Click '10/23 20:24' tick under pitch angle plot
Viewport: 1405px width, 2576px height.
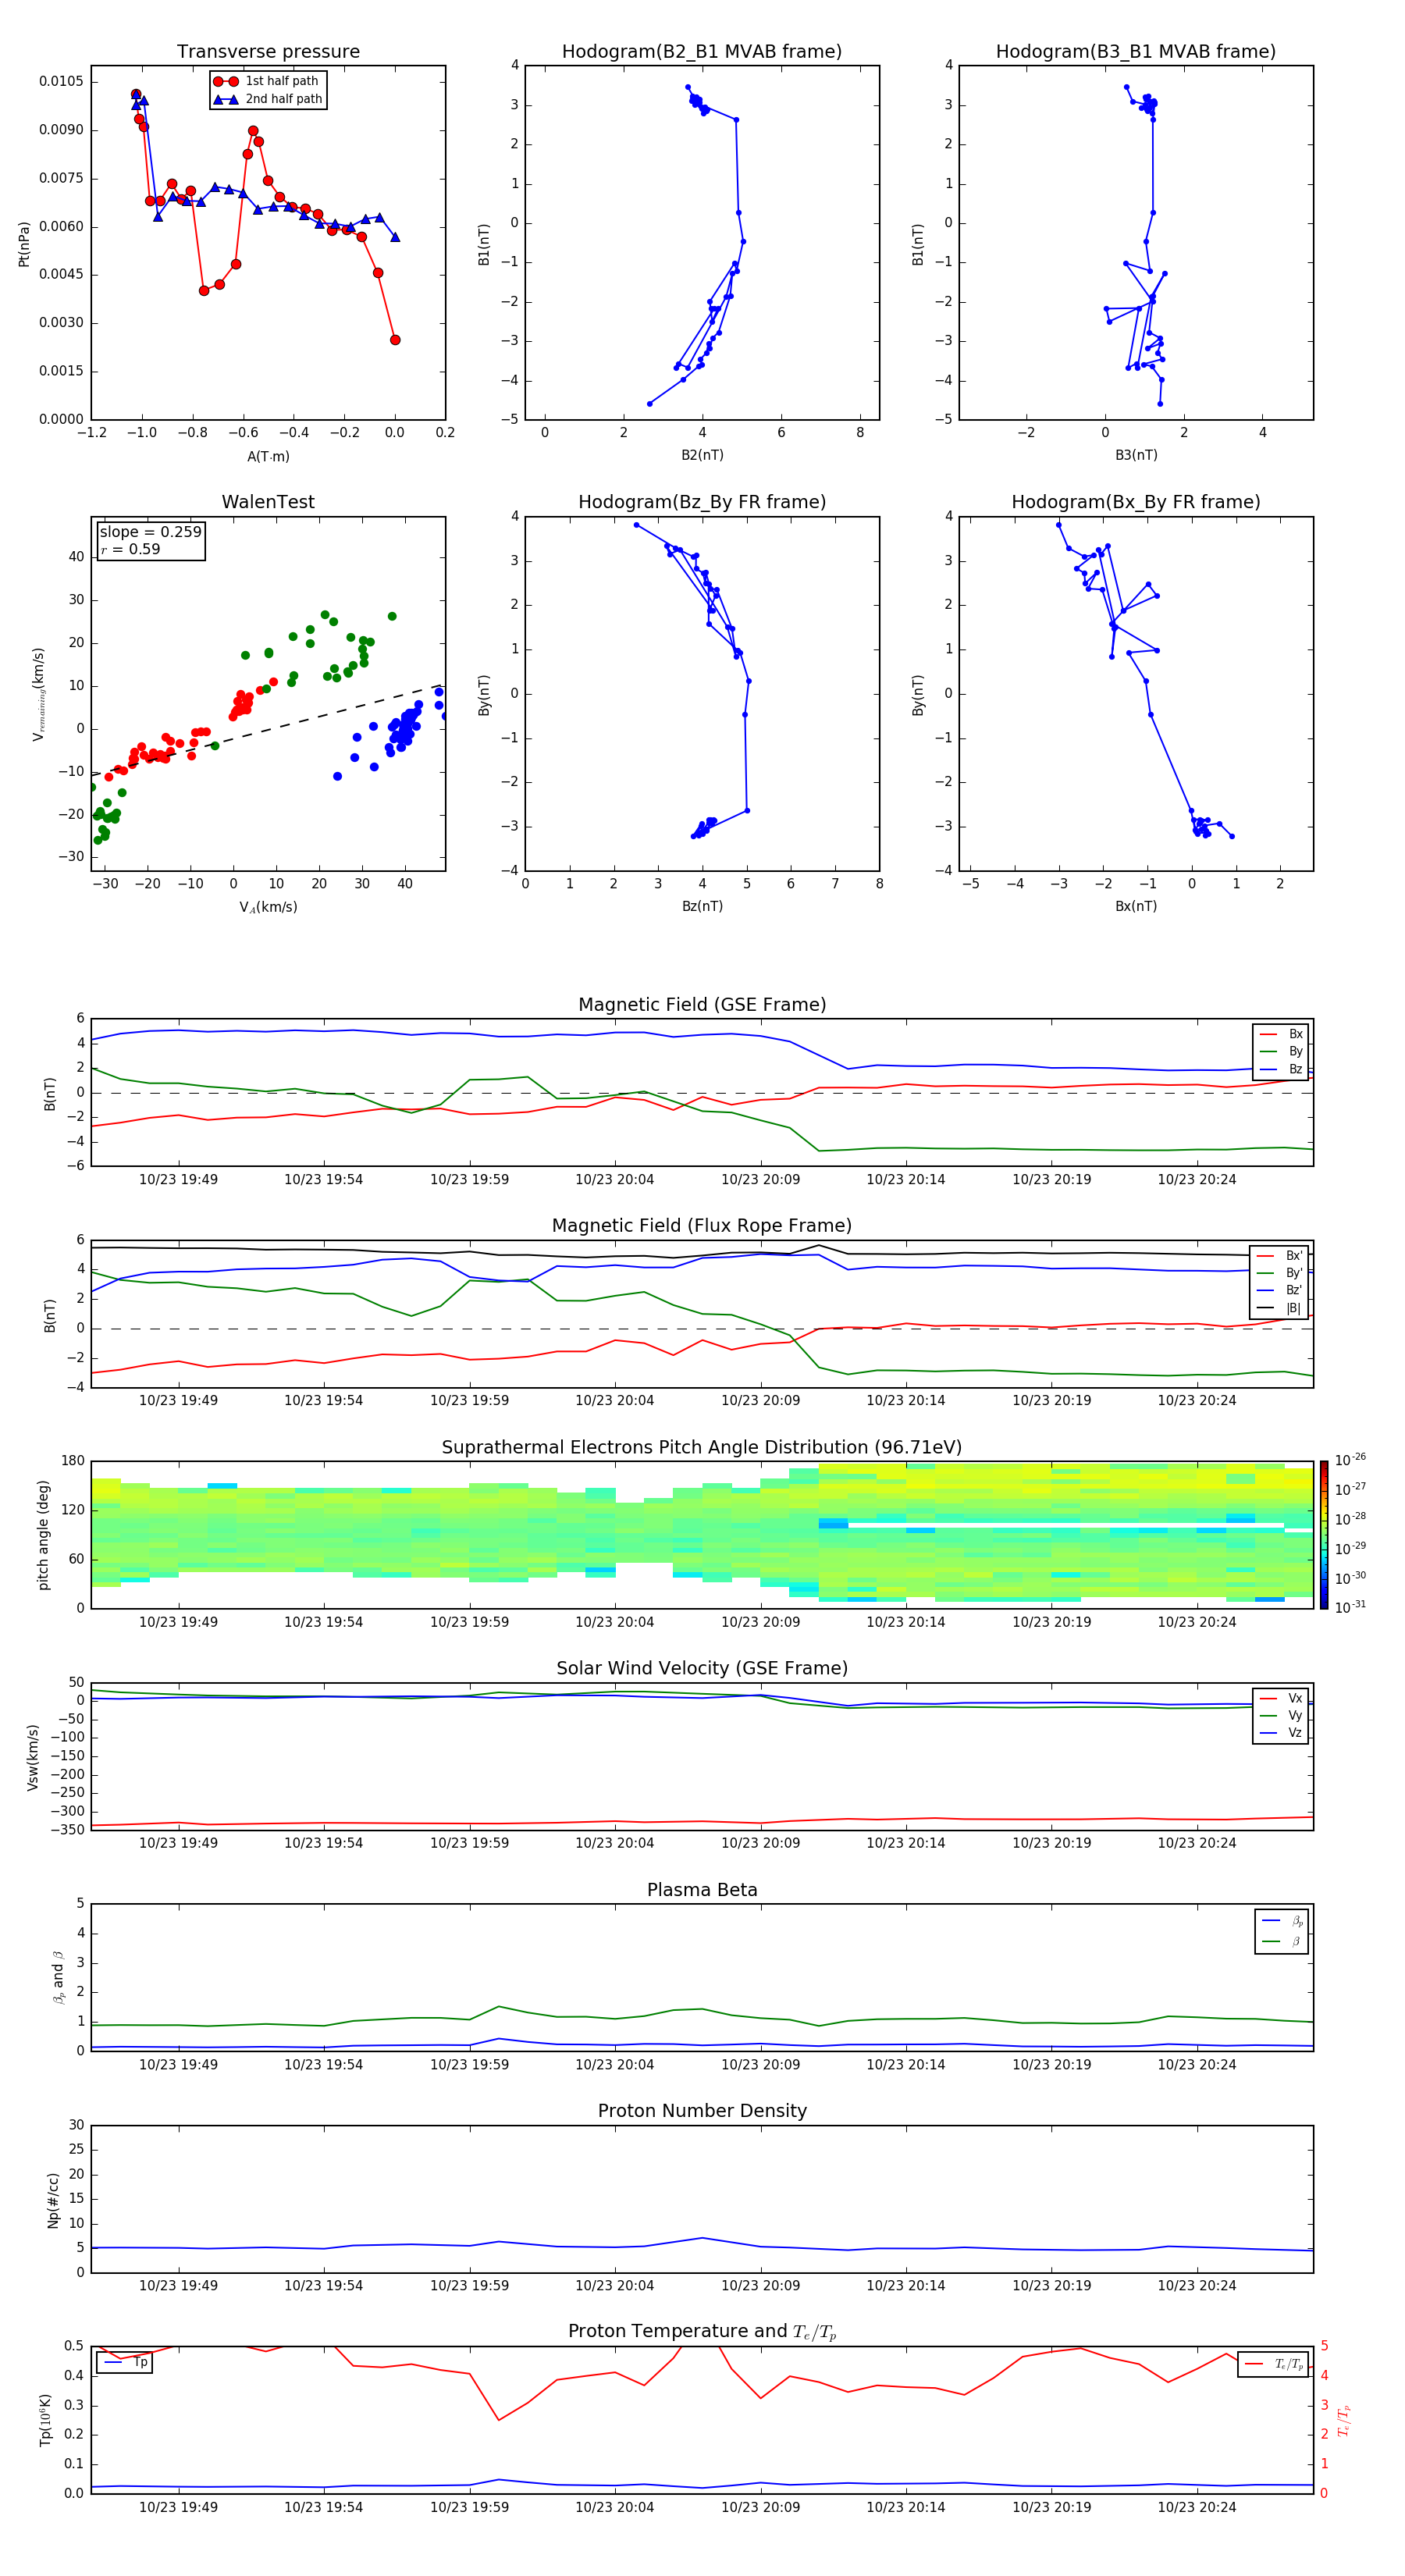coord(1196,1622)
